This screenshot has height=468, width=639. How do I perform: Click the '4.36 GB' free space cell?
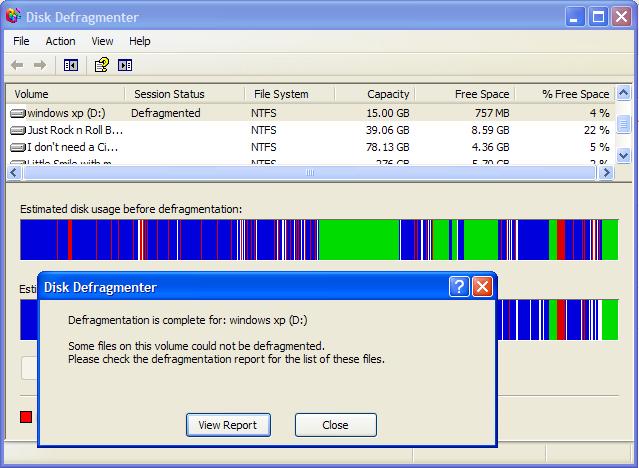[x=491, y=147]
